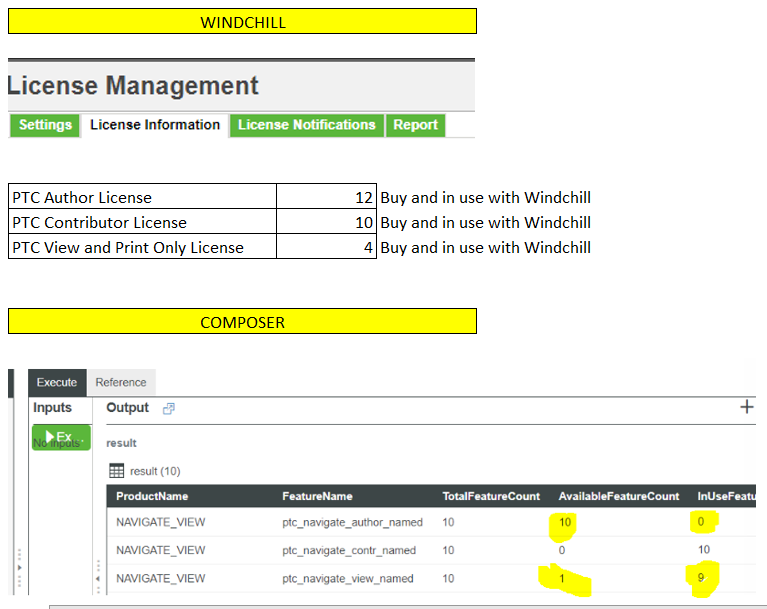Sort by ProductName column header
Viewport: 767px width, 609px height.
click(152, 496)
